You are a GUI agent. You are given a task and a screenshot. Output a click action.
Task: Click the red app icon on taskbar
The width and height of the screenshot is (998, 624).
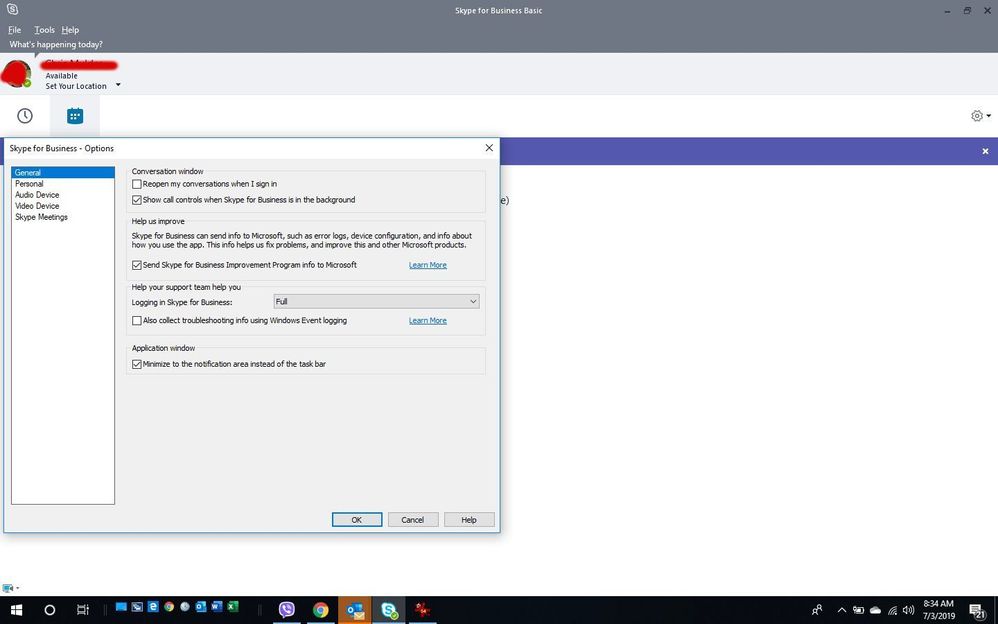pyautogui.click(x=422, y=610)
